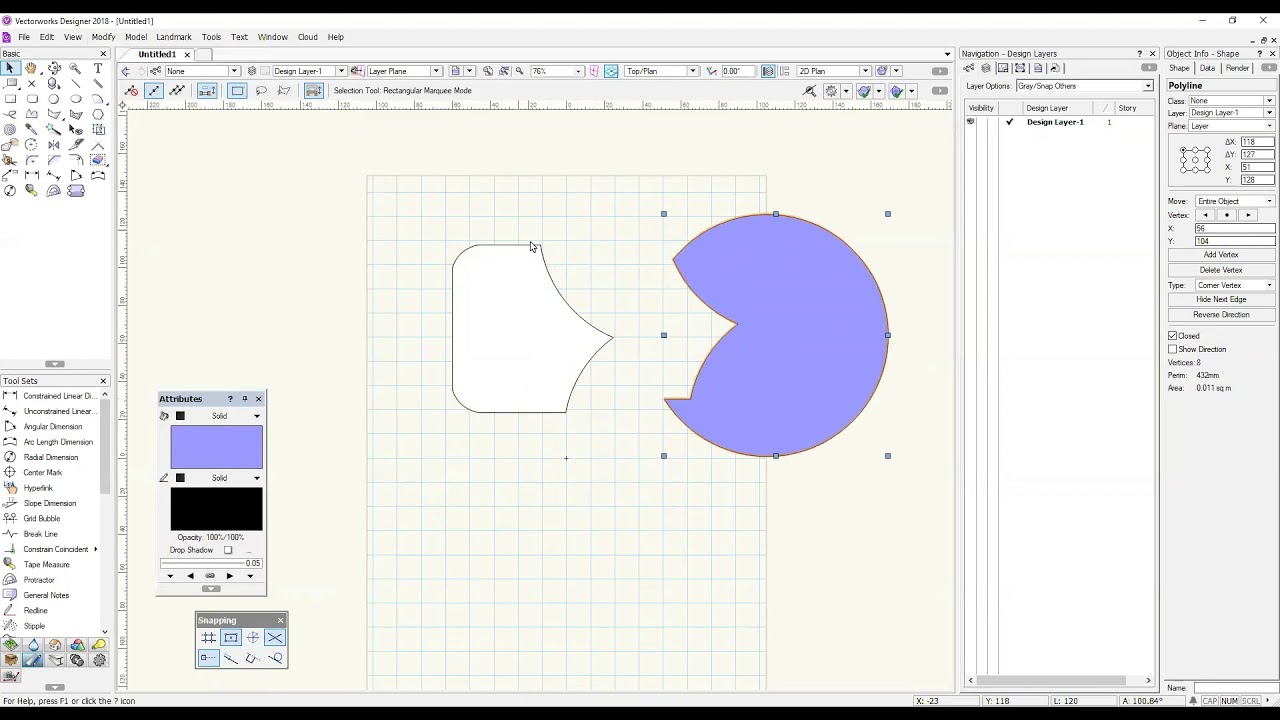This screenshot has height=720, width=1280.
Task: Click the Add Vertex button
Action: coord(1221,255)
